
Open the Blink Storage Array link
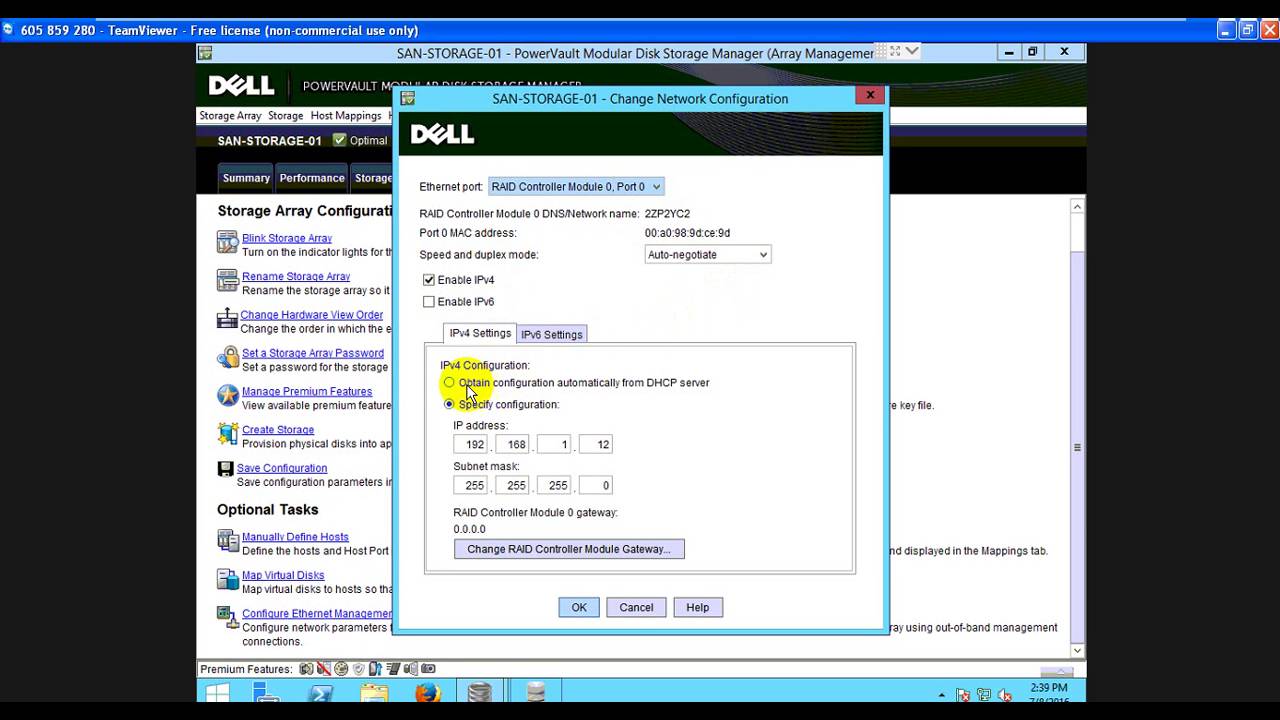point(287,238)
